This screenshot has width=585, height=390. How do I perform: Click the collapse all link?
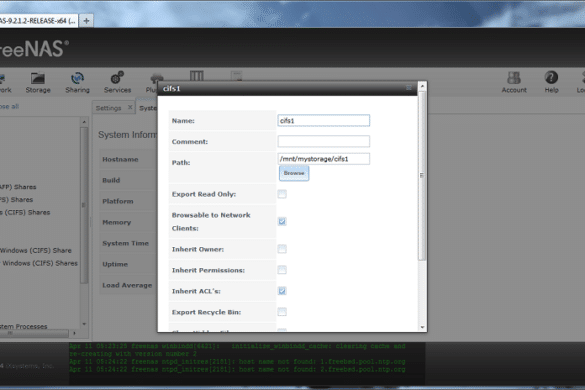click(9, 106)
